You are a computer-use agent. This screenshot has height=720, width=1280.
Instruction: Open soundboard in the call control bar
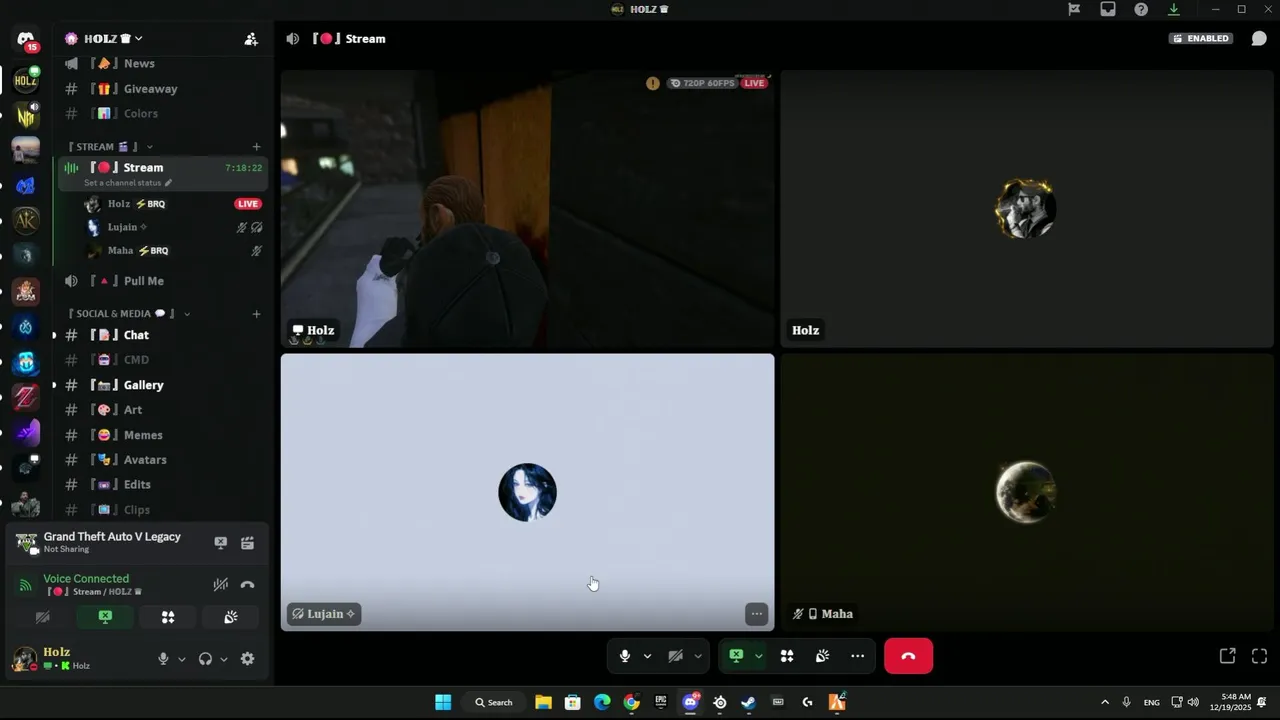point(822,656)
